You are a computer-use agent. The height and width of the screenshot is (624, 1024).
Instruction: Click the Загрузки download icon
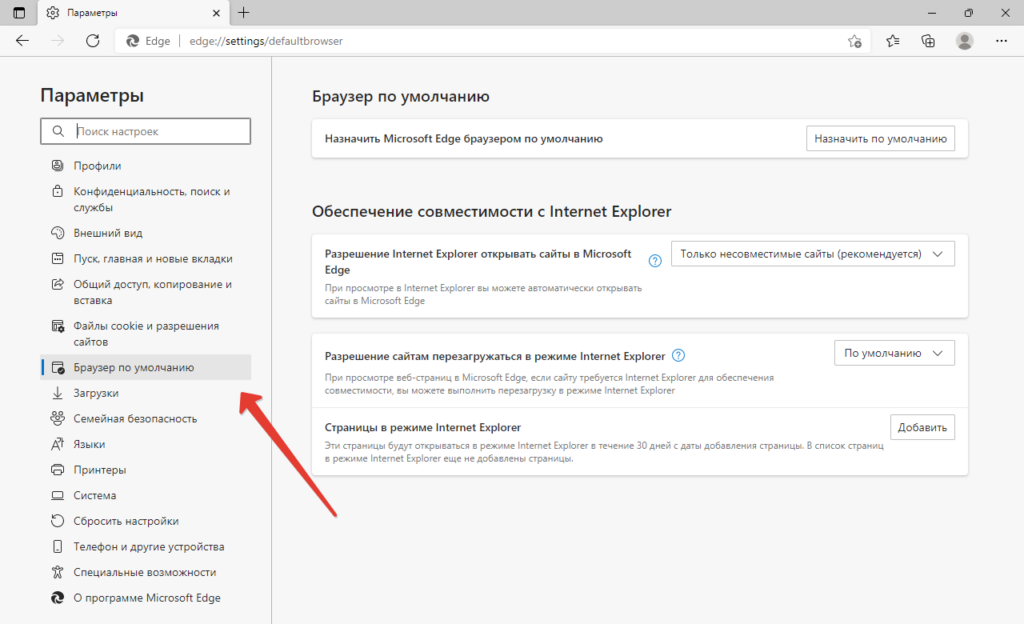pos(57,393)
